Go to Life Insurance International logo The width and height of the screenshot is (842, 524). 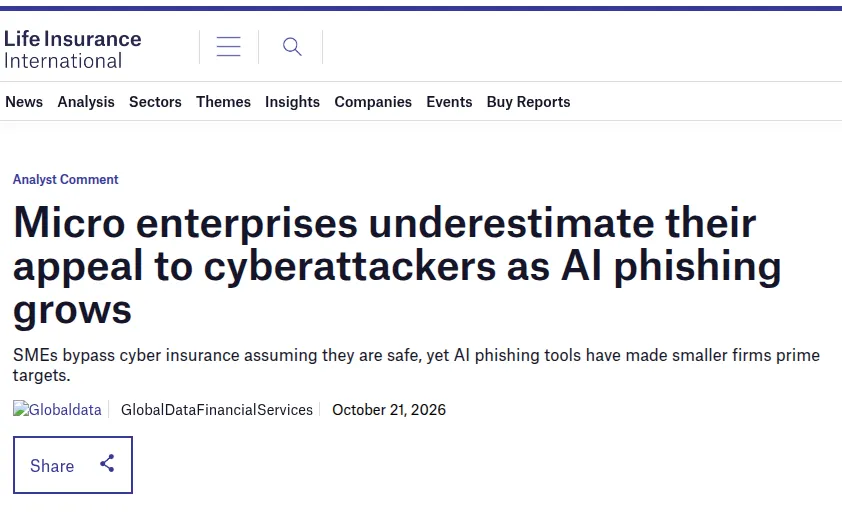click(72, 49)
